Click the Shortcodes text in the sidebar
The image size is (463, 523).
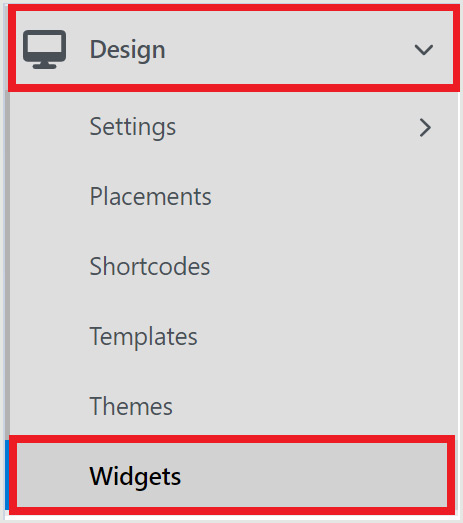tap(150, 267)
